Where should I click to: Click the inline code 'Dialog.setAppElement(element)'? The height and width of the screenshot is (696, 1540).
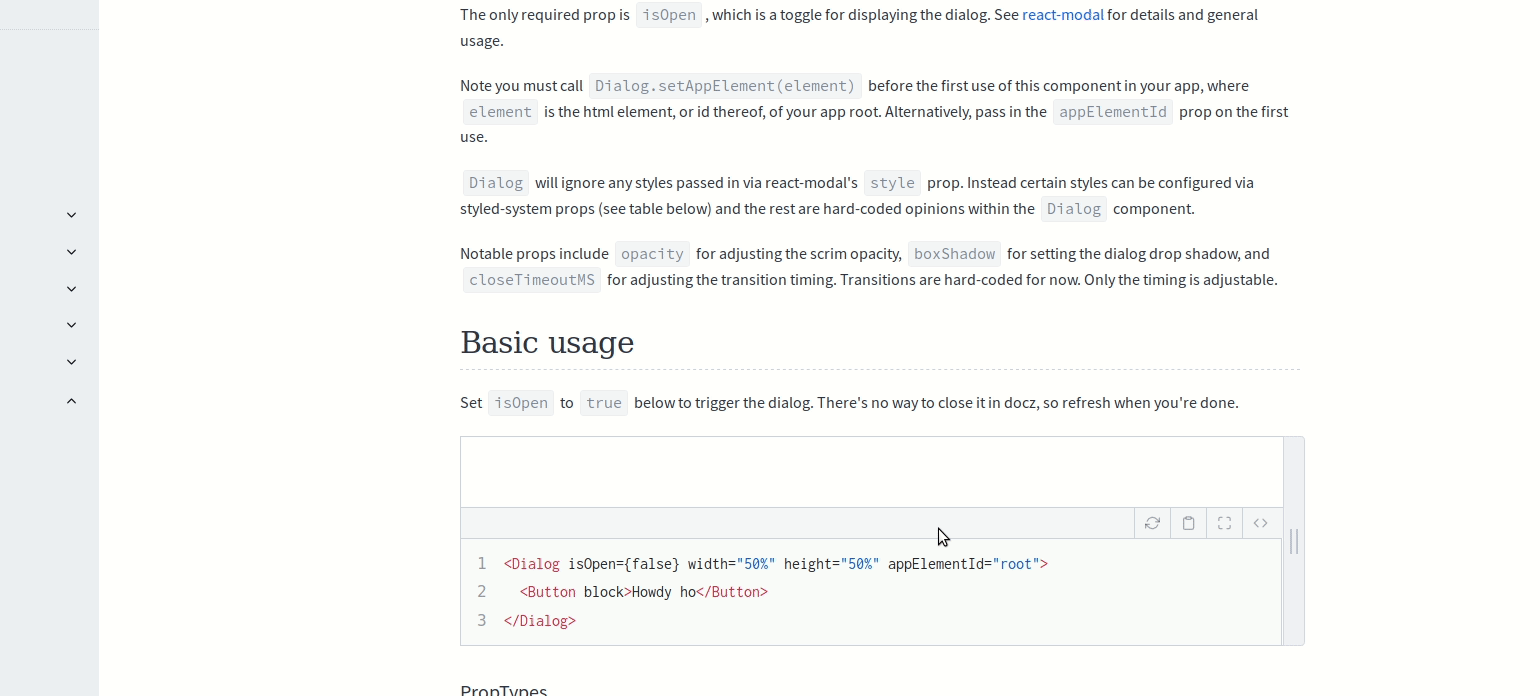click(x=725, y=86)
